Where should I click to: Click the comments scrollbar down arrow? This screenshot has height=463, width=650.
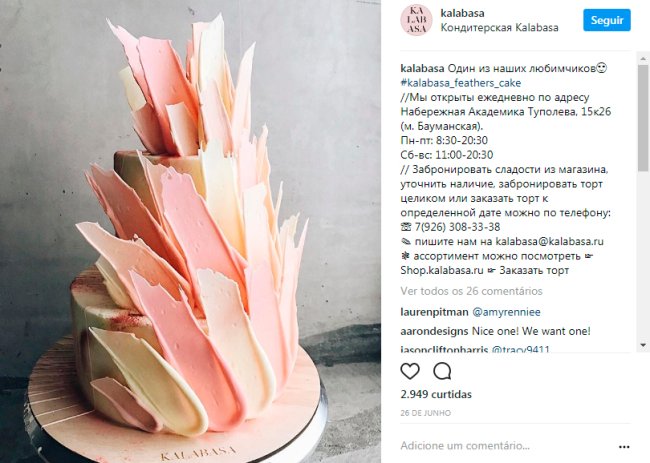pos(643,345)
